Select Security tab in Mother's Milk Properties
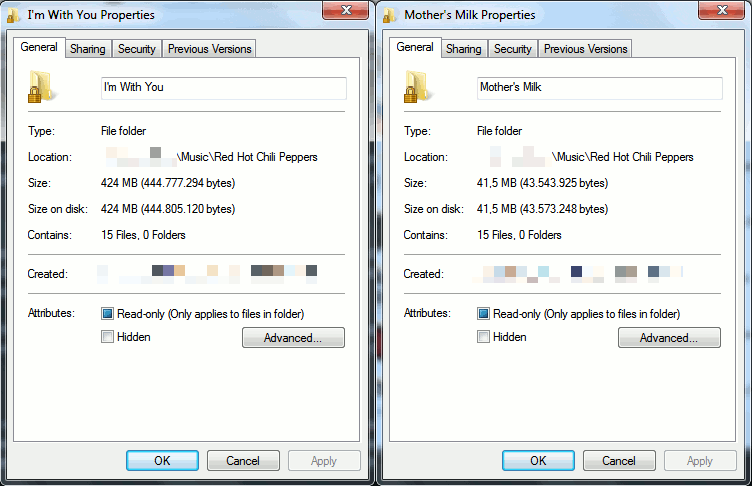 (x=513, y=49)
